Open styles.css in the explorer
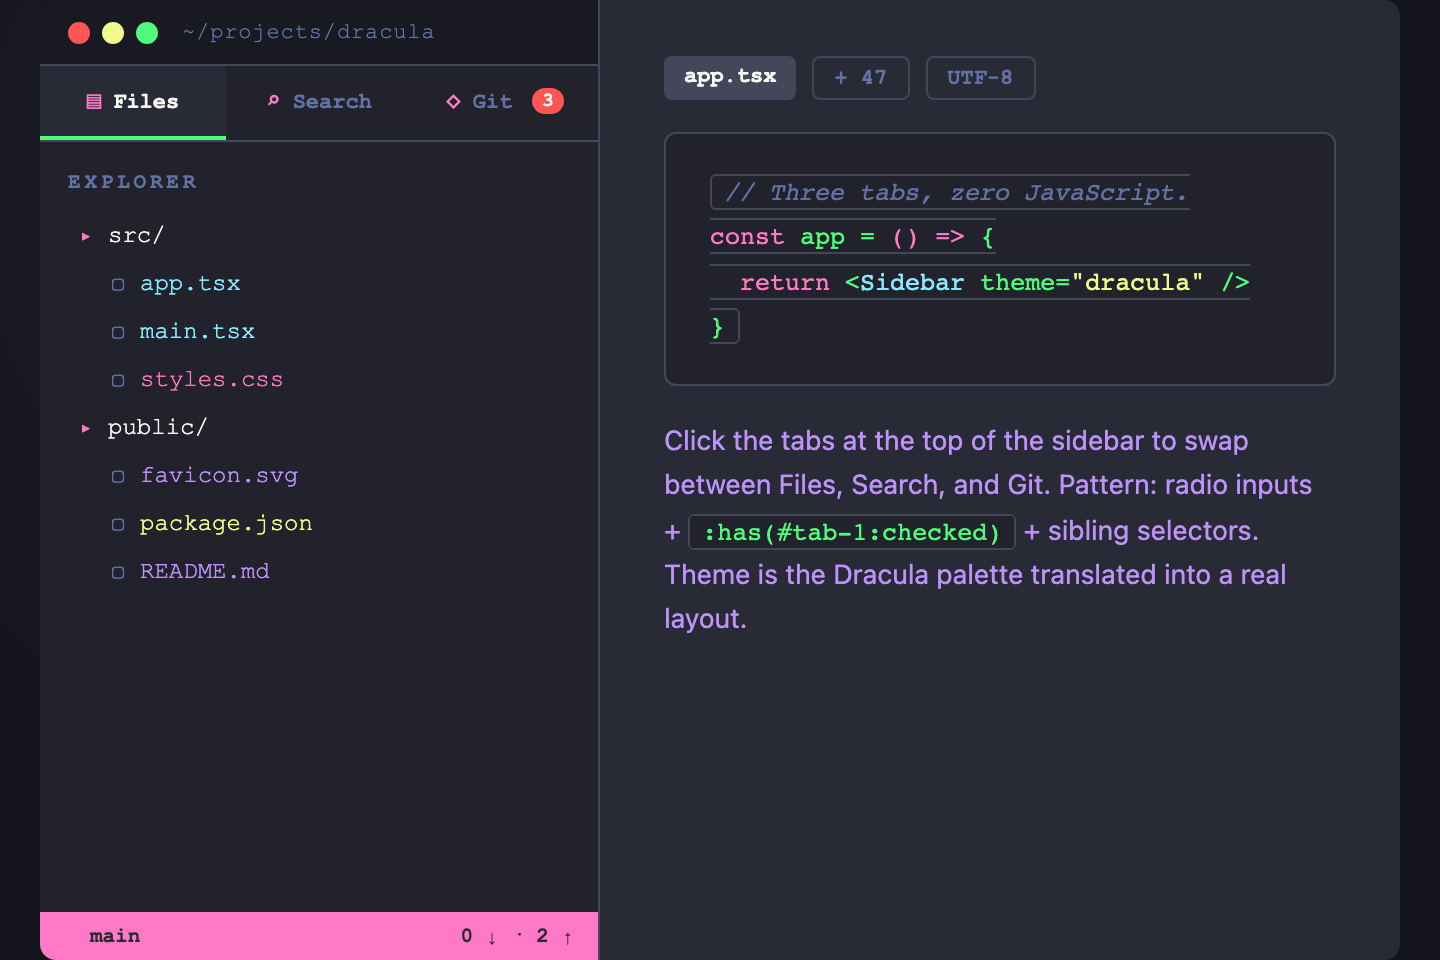The height and width of the screenshot is (960, 1440). click(x=211, y=380)
